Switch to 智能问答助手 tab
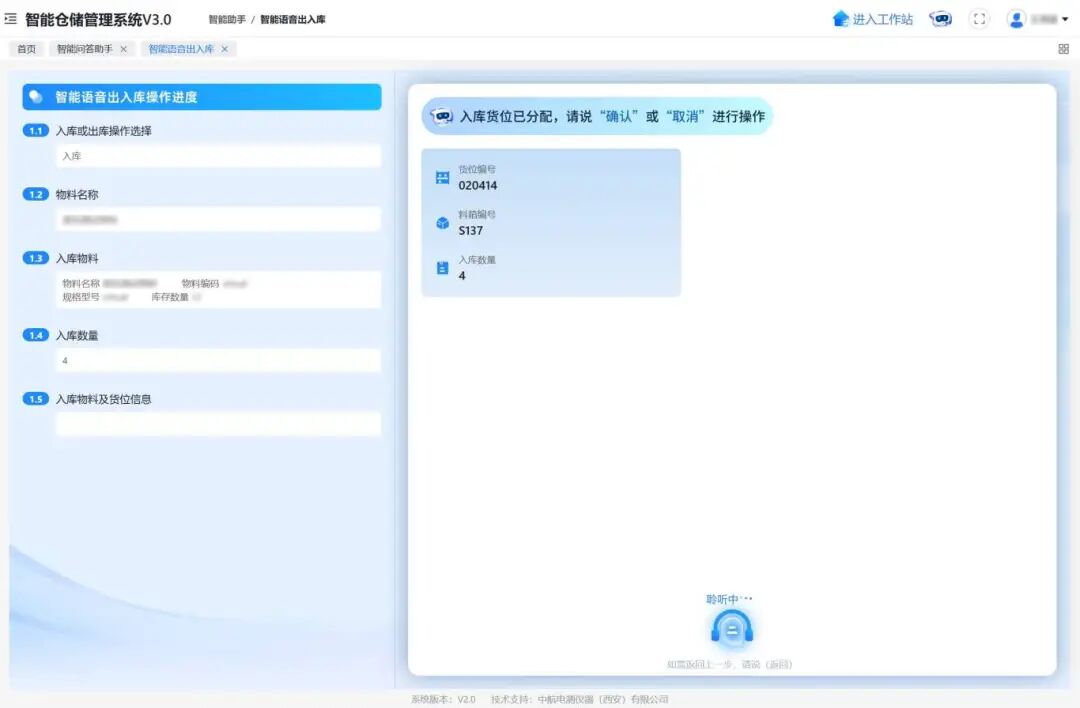Image resolution: width=1080 pixels, height=708 pixels. pyautogui.click(x=84, y=49)
